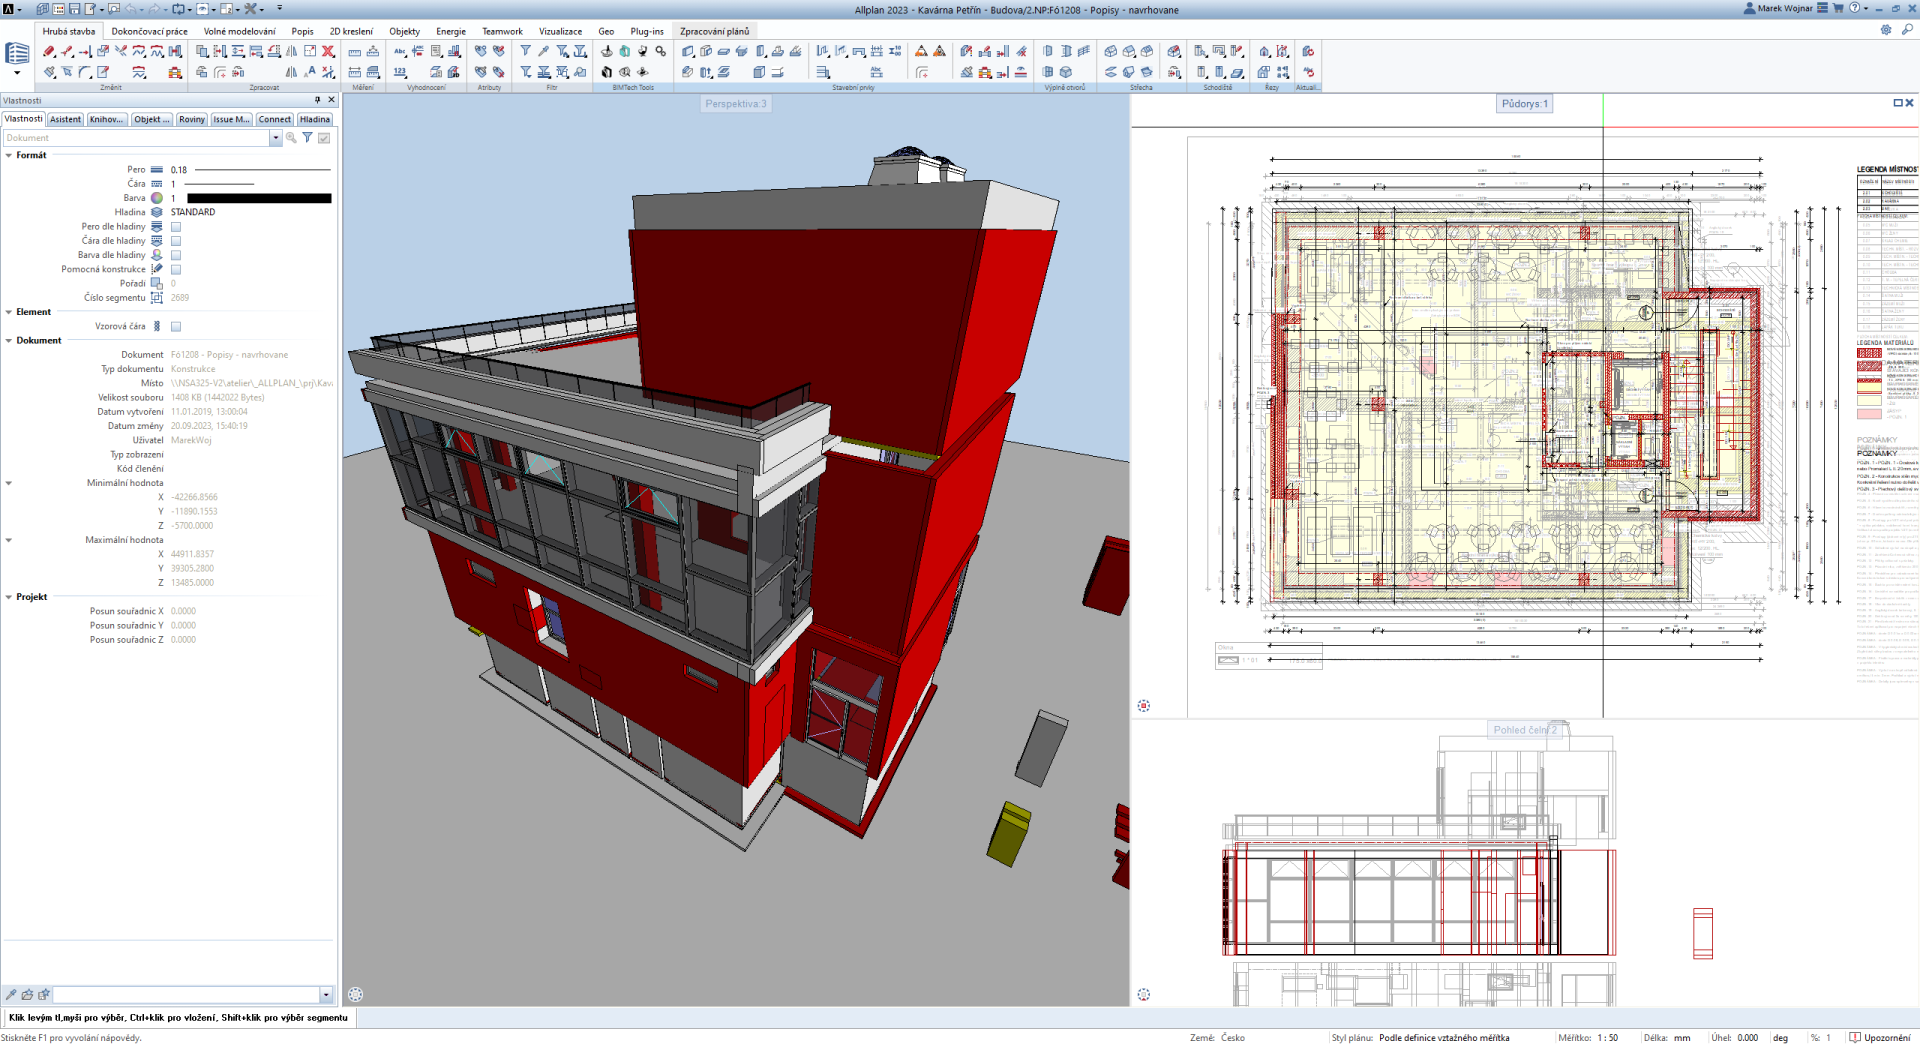Image resolution: width=1920 pixels, height=1044 pixels.
Task: Click the Save icon in quick access toolbar
Action: pos(74,9)
